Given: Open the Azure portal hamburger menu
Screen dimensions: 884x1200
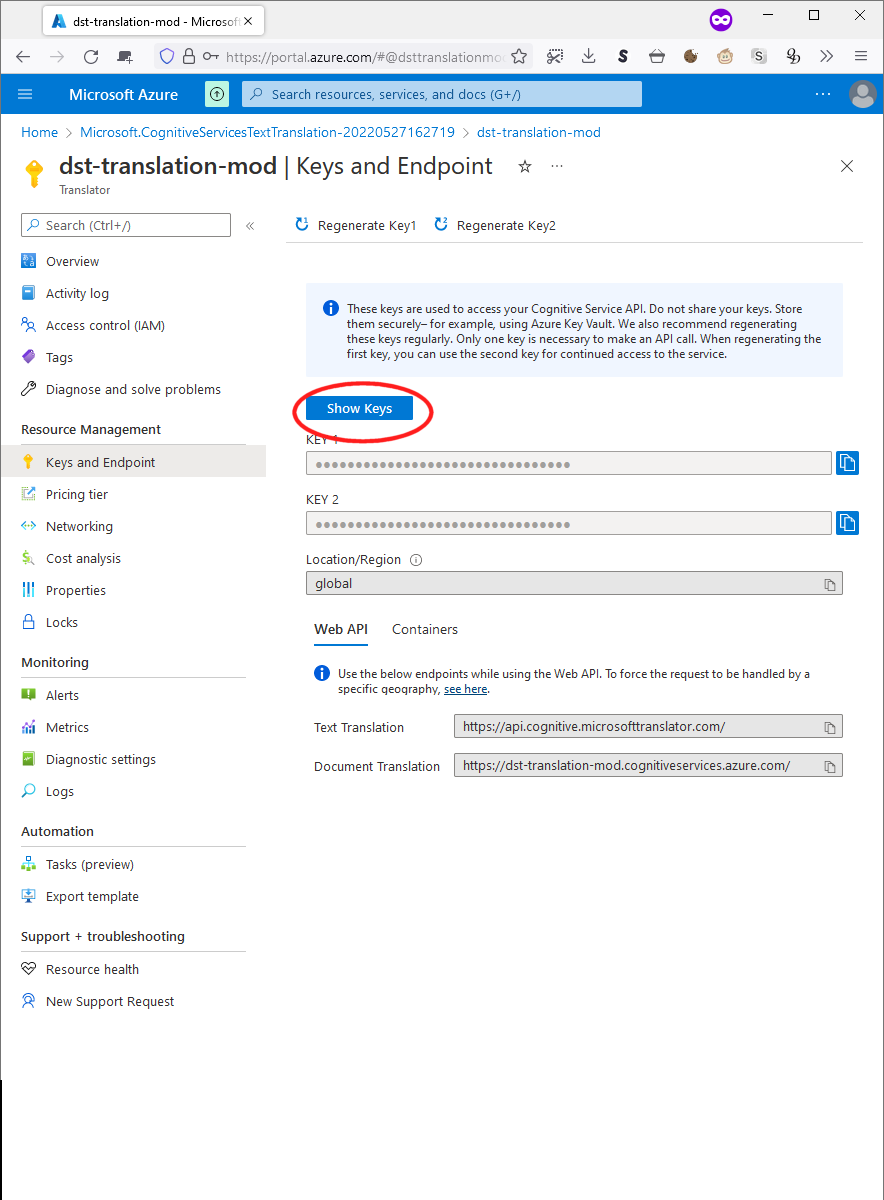Looking at the screenshot, I should pyautogui.click(x=25, y=94).
